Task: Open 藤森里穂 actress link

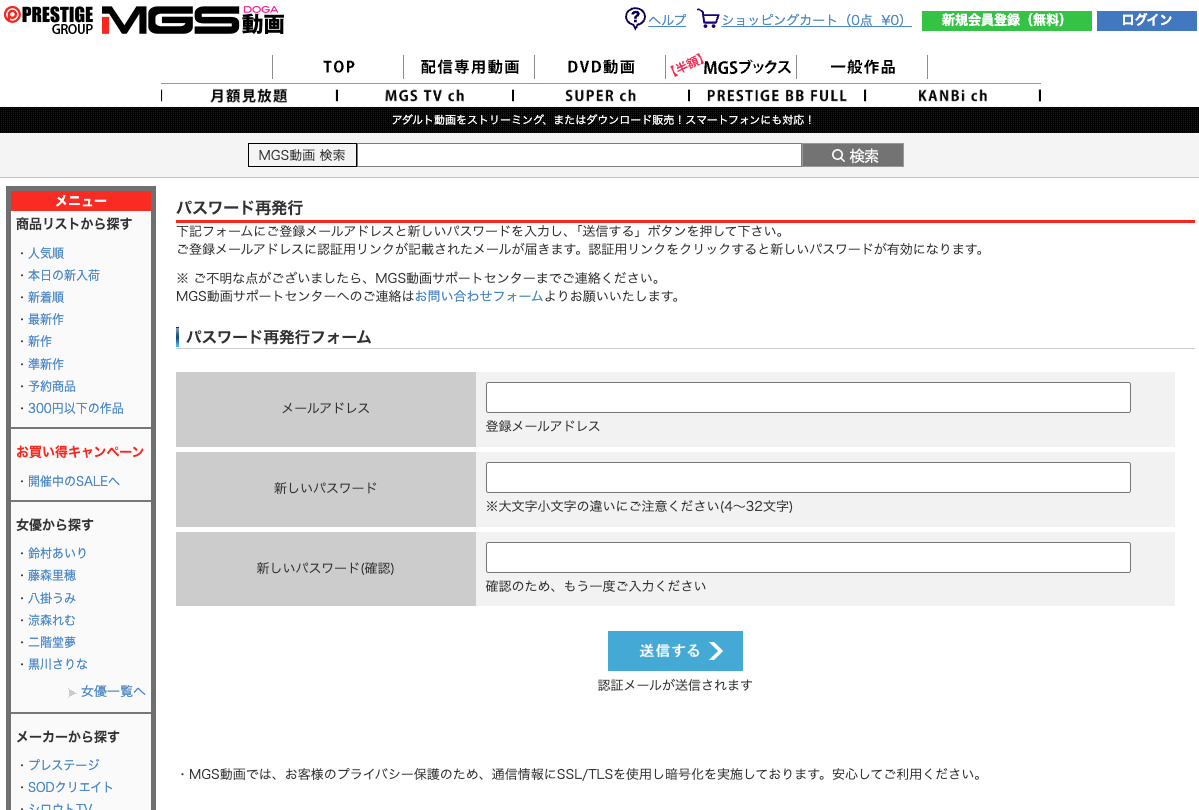Action: tap(52, 575)
